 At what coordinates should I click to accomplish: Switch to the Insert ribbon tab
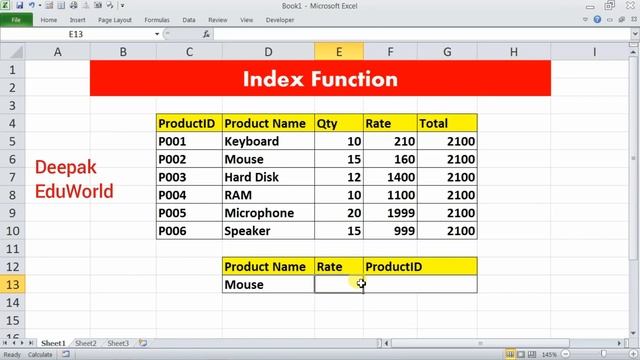coord(77,20)
